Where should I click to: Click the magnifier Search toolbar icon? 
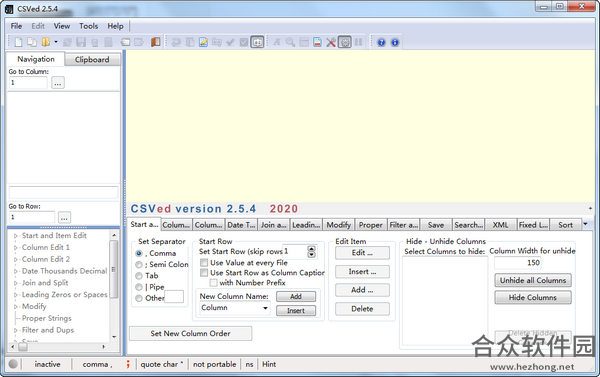[290, 42]
